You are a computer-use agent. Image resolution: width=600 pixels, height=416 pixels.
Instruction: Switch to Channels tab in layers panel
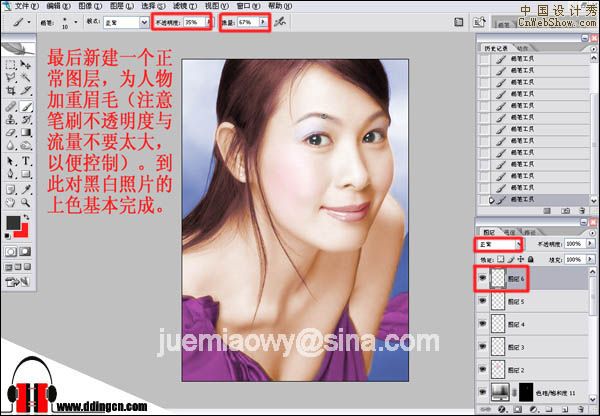509,232
